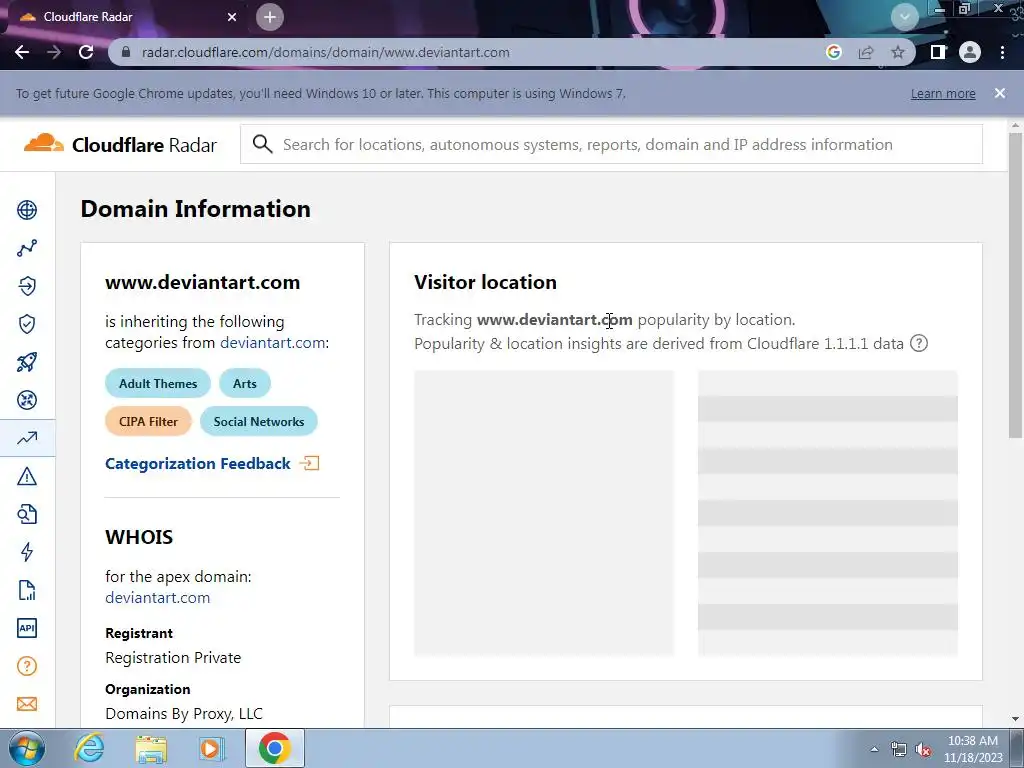Open Chrome three-dot menu
The image size is (1024, 768).
coord(1002,52)
